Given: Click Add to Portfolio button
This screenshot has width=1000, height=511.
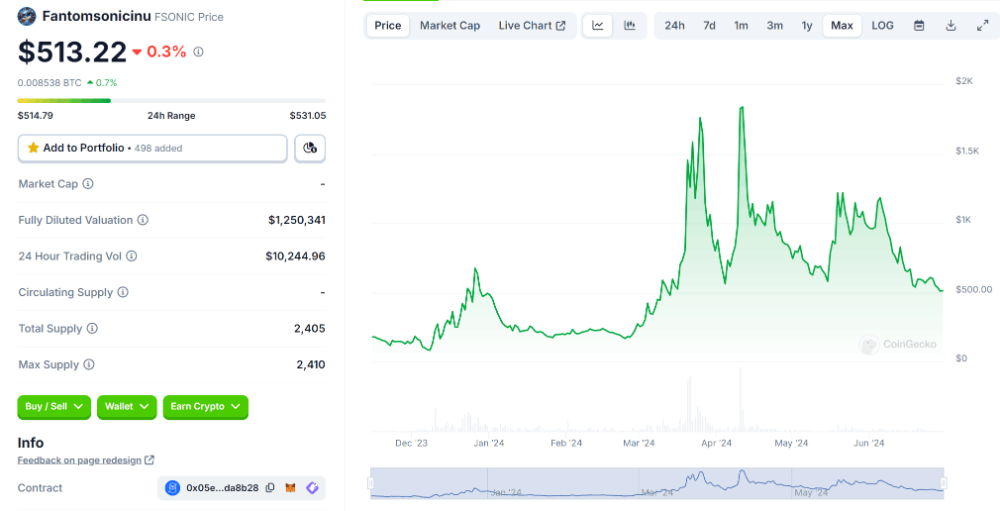Looking at the screenshot, I should coord(152,148).
